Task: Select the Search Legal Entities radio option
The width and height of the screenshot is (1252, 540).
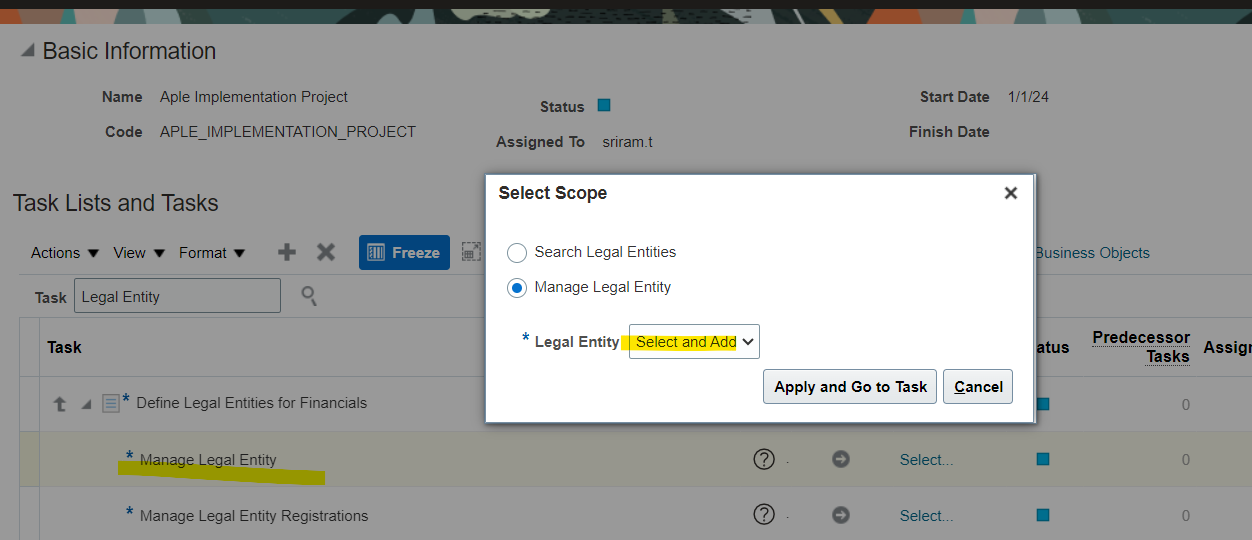Action: click(x=517, y=252)
